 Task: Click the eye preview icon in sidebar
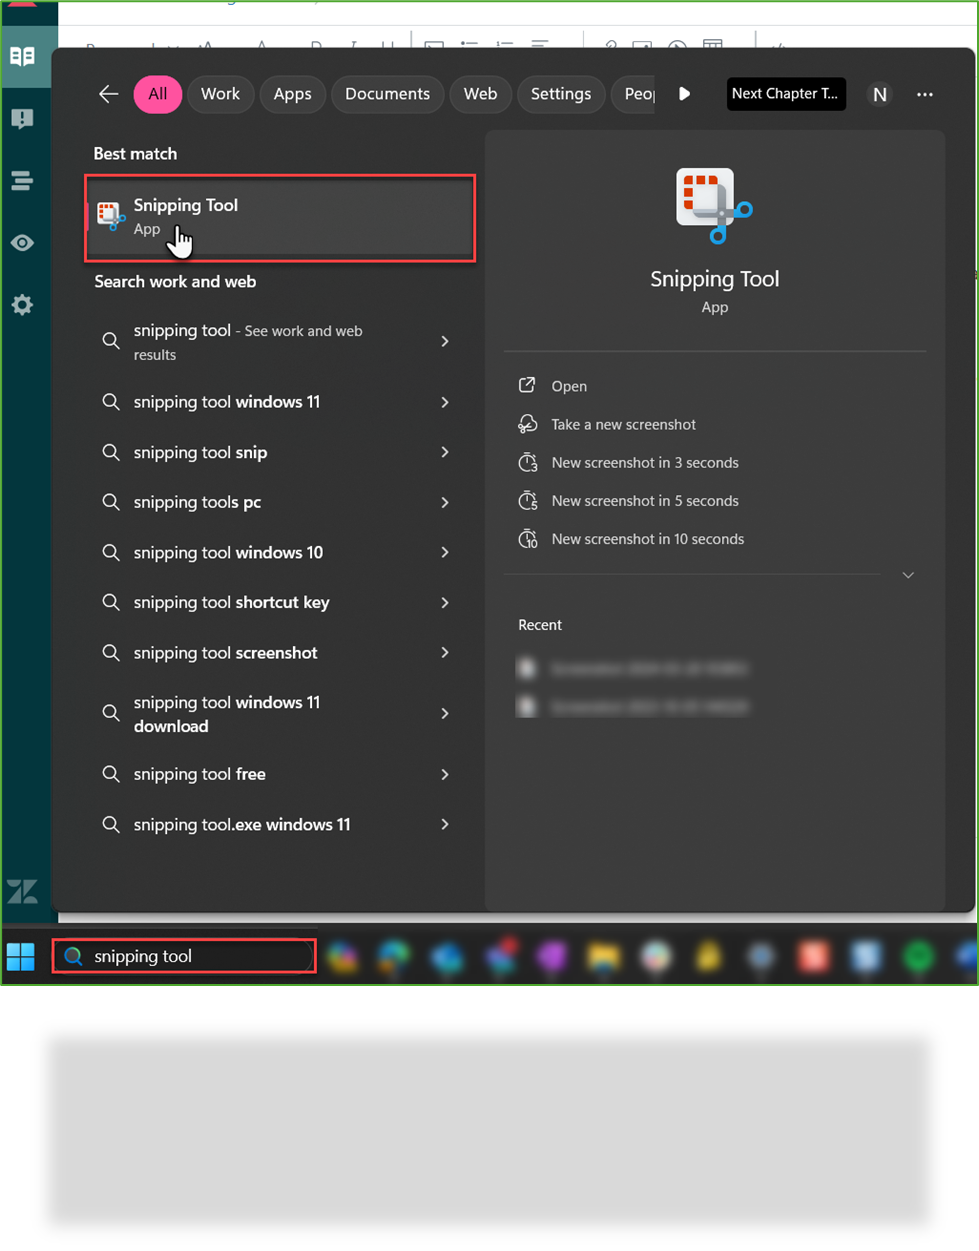(x=23, y=242)
